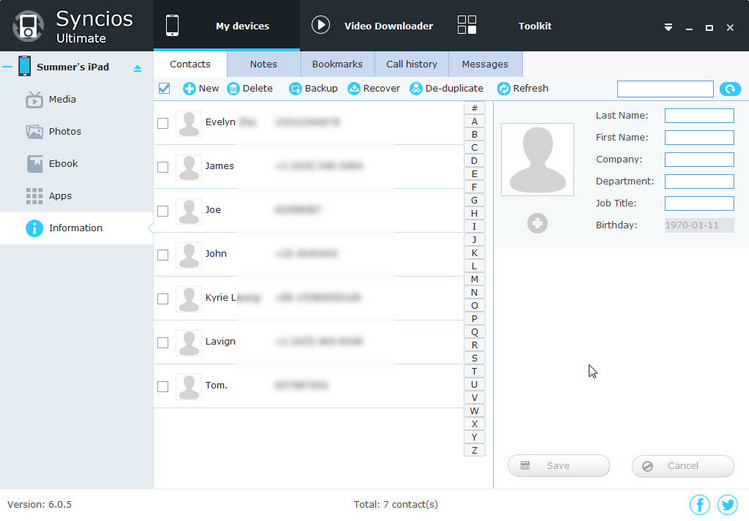Jump to letter T in index
Screen dimensions: 749x521
474,372
